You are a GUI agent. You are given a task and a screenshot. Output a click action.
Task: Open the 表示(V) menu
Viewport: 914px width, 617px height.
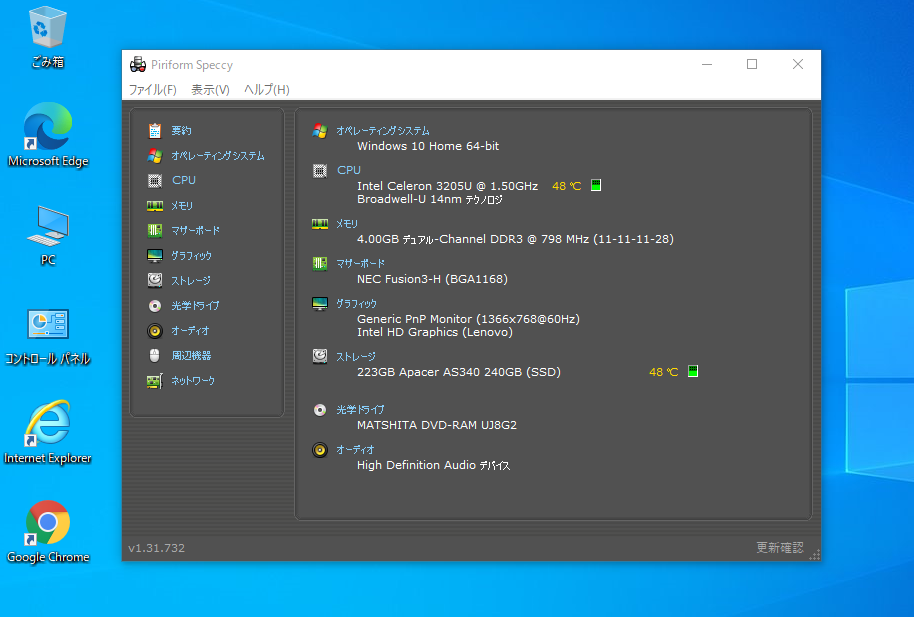click(210, 90)
